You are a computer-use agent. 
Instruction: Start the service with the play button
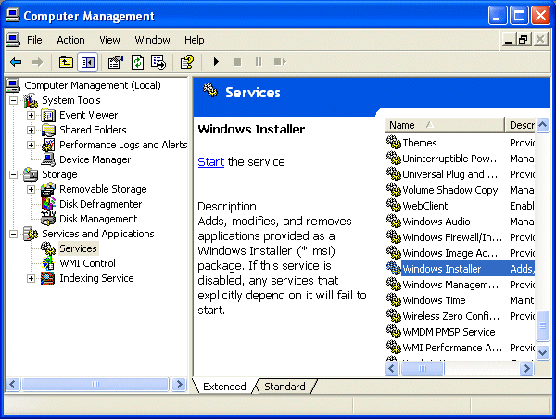point(216,62)
